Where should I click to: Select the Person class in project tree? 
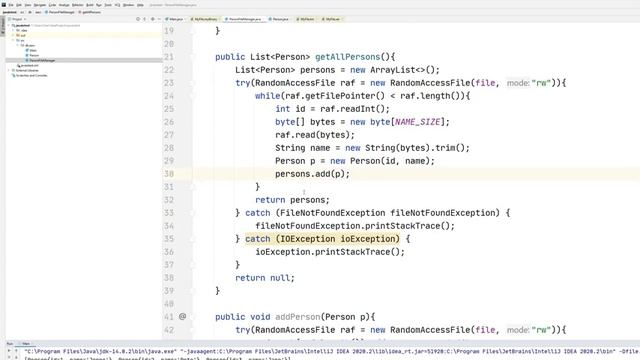[x=34, y=55]
